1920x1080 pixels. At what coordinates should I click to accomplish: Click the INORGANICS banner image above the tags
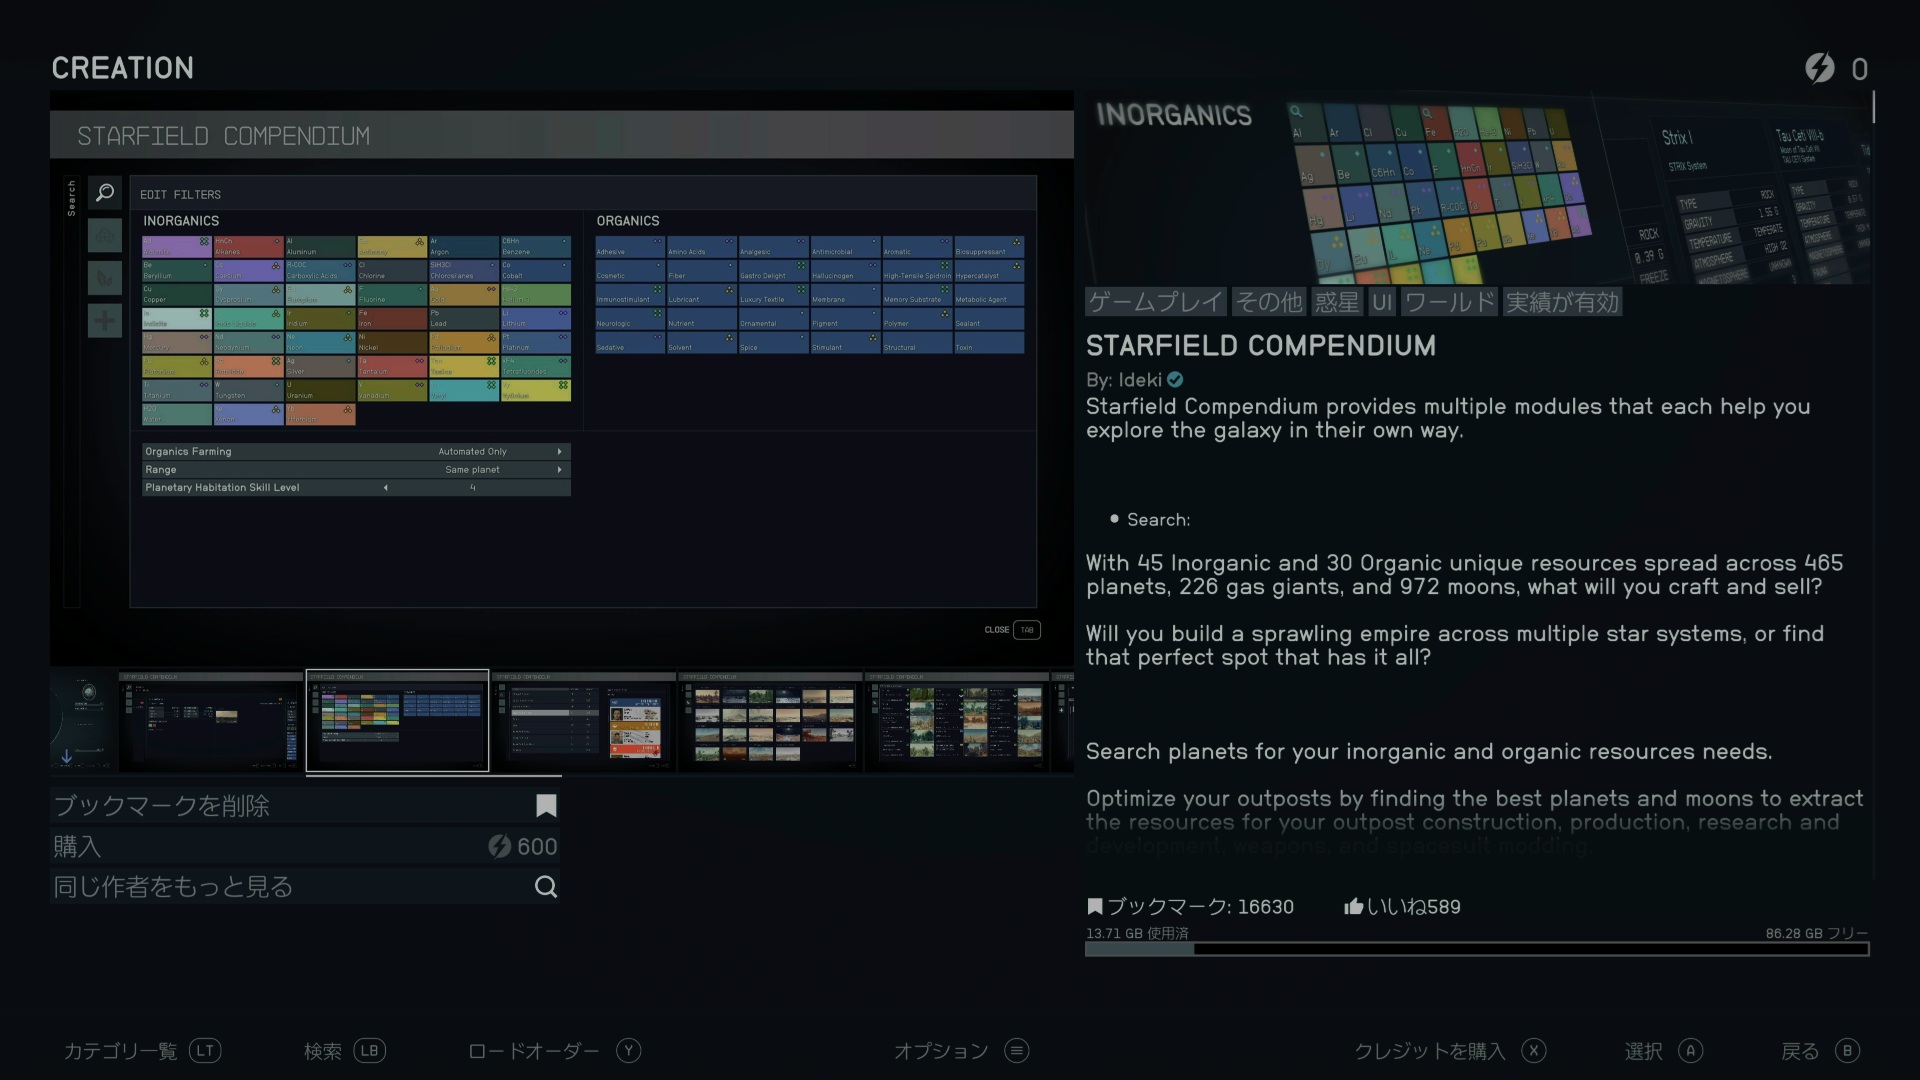click(x=1477, y=188)
